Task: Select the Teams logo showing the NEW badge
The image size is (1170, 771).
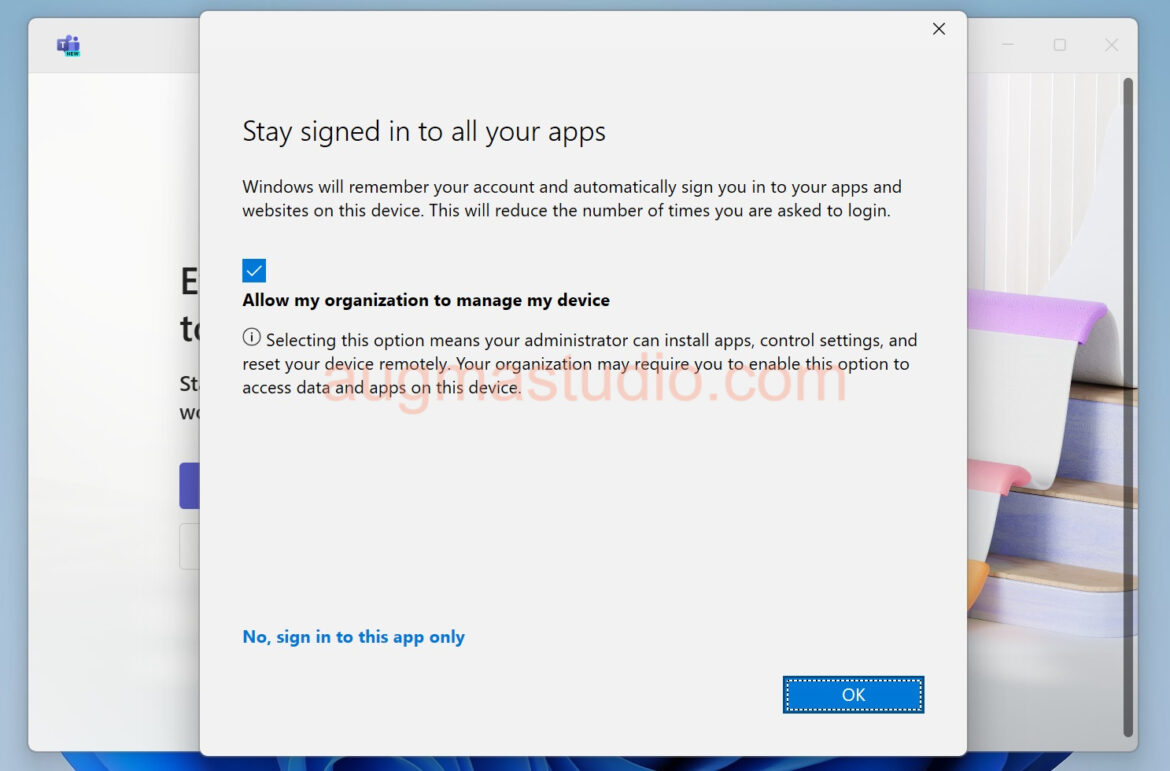Action: click(x=66, y=46)
